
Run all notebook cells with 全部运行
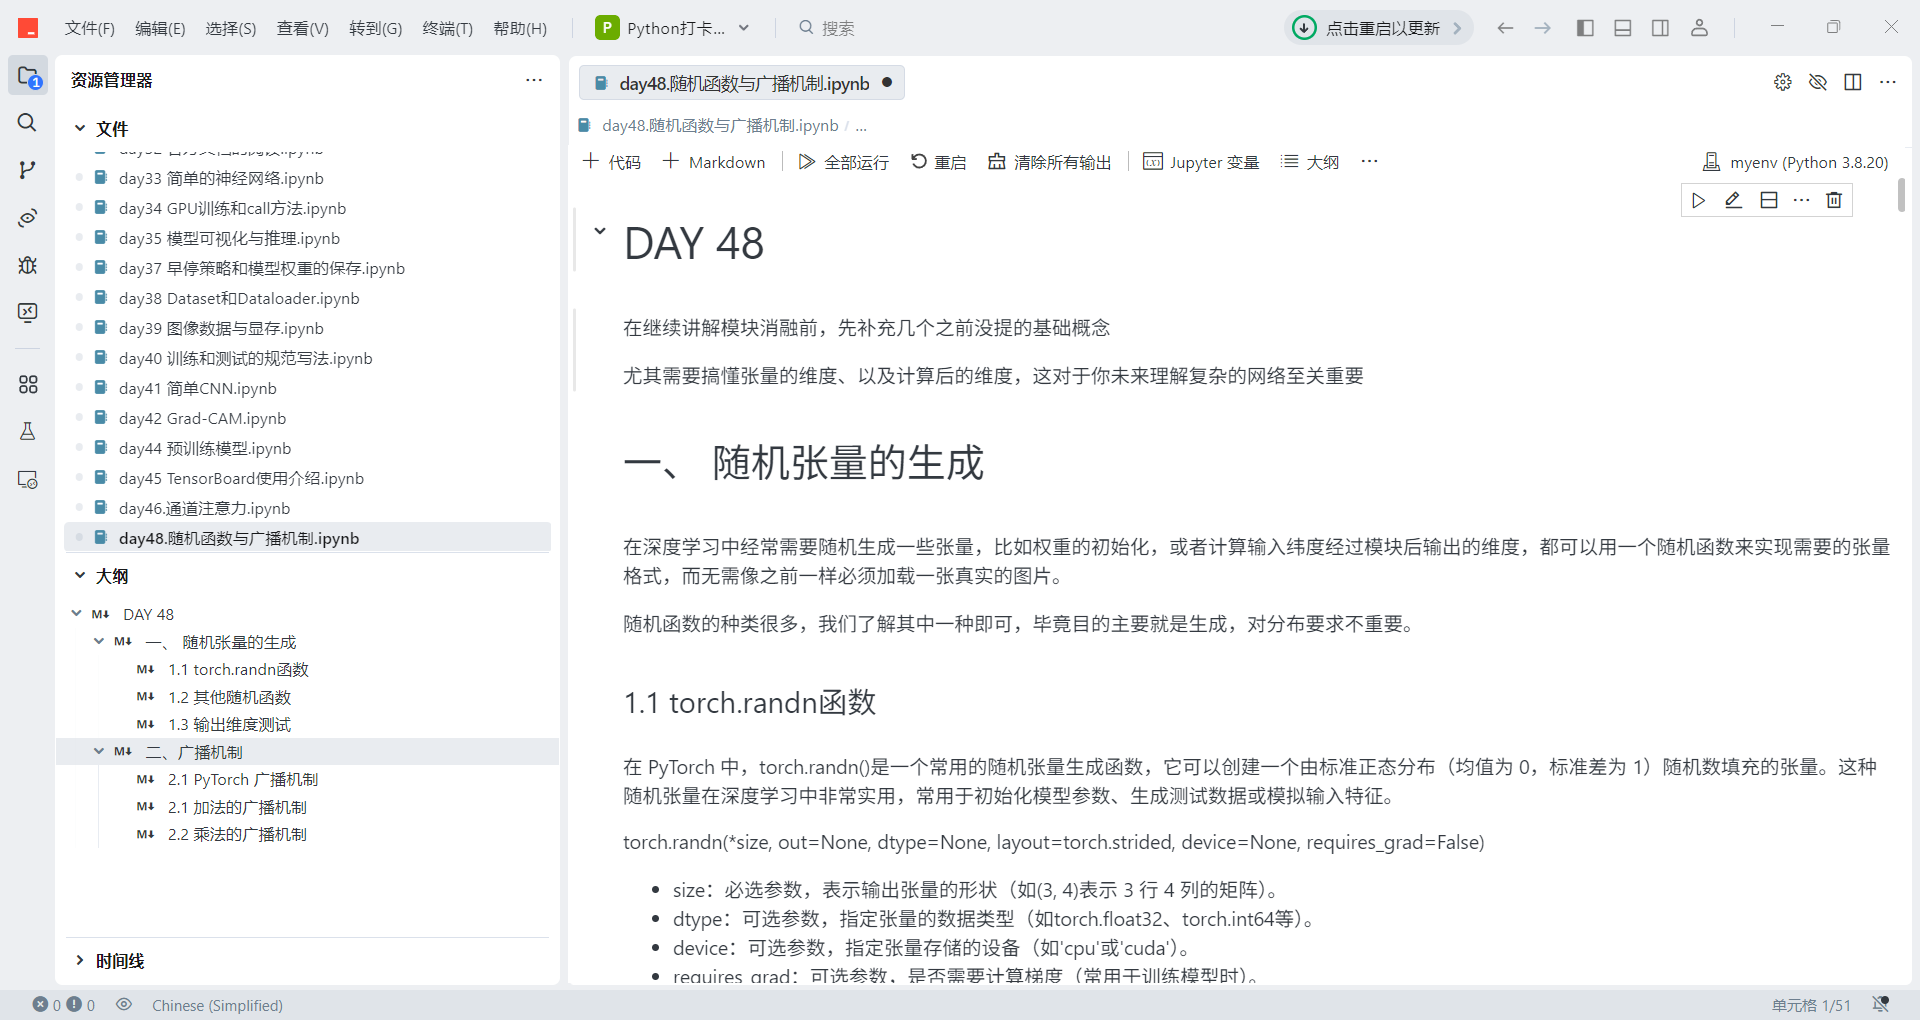pos(843,161)
